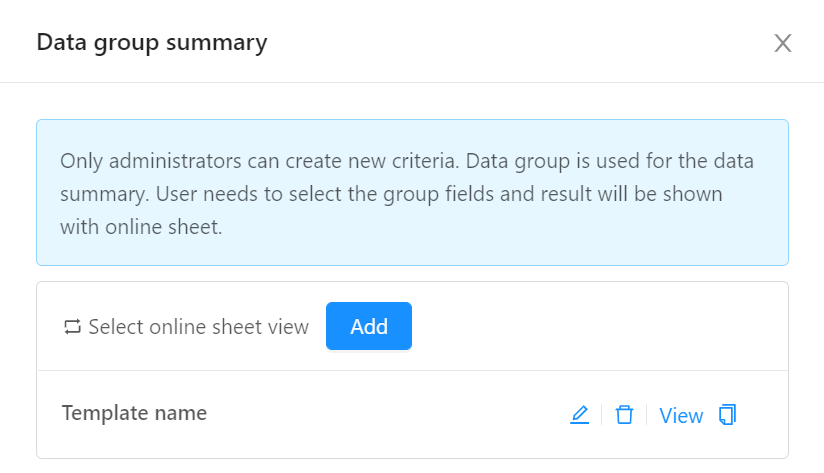Click the Select online sheet view text
This screenshot has width=824, height=473.
(x=199, y=327)
